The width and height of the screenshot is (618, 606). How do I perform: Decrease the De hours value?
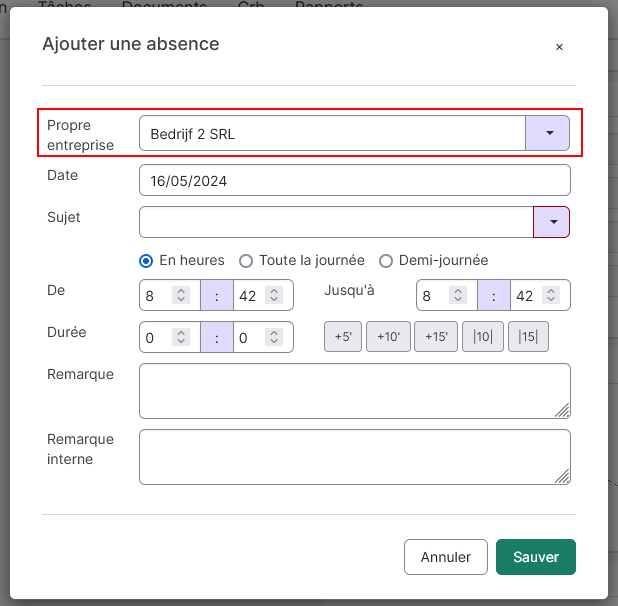click(x=181, y=299)
